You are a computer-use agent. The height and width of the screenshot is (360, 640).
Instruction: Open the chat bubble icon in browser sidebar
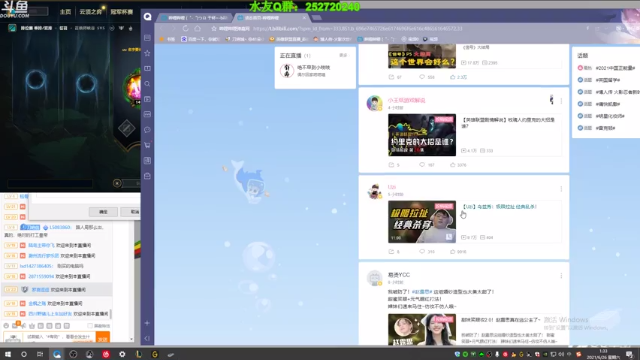tap(147, 130)
